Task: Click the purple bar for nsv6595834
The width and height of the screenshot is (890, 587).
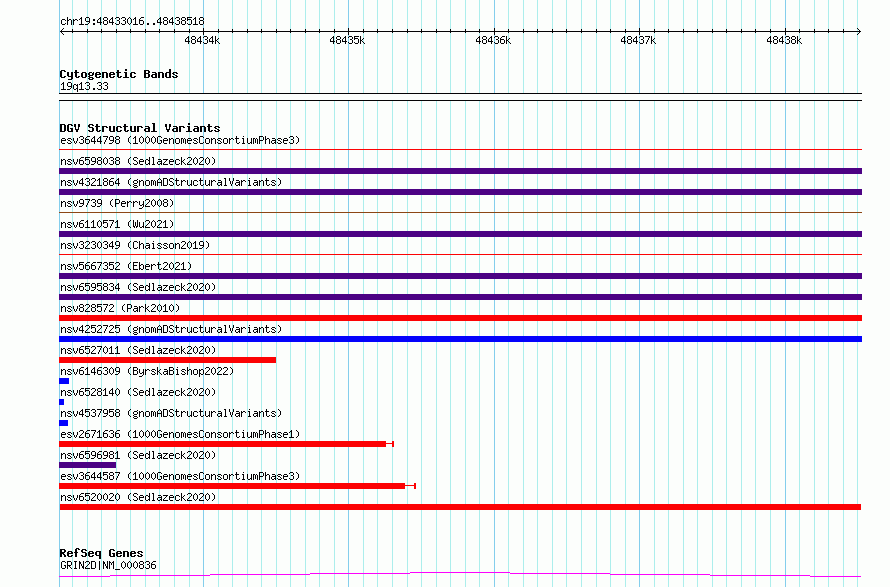Action: (x=460, y=297)
